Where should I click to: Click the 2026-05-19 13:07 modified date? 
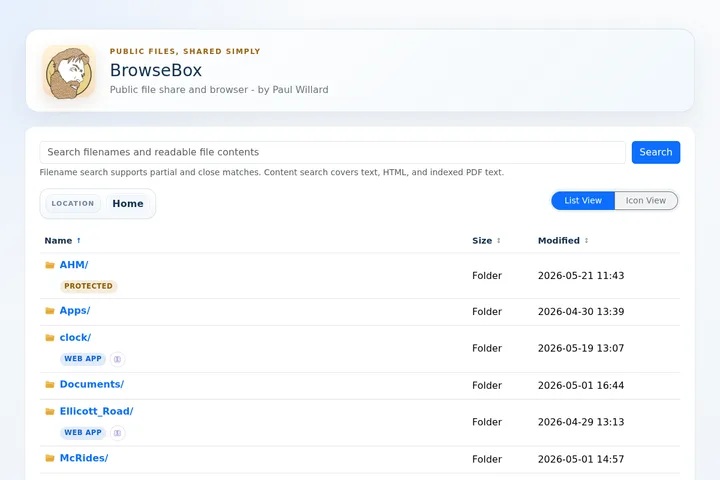click(x=581, y=348)
